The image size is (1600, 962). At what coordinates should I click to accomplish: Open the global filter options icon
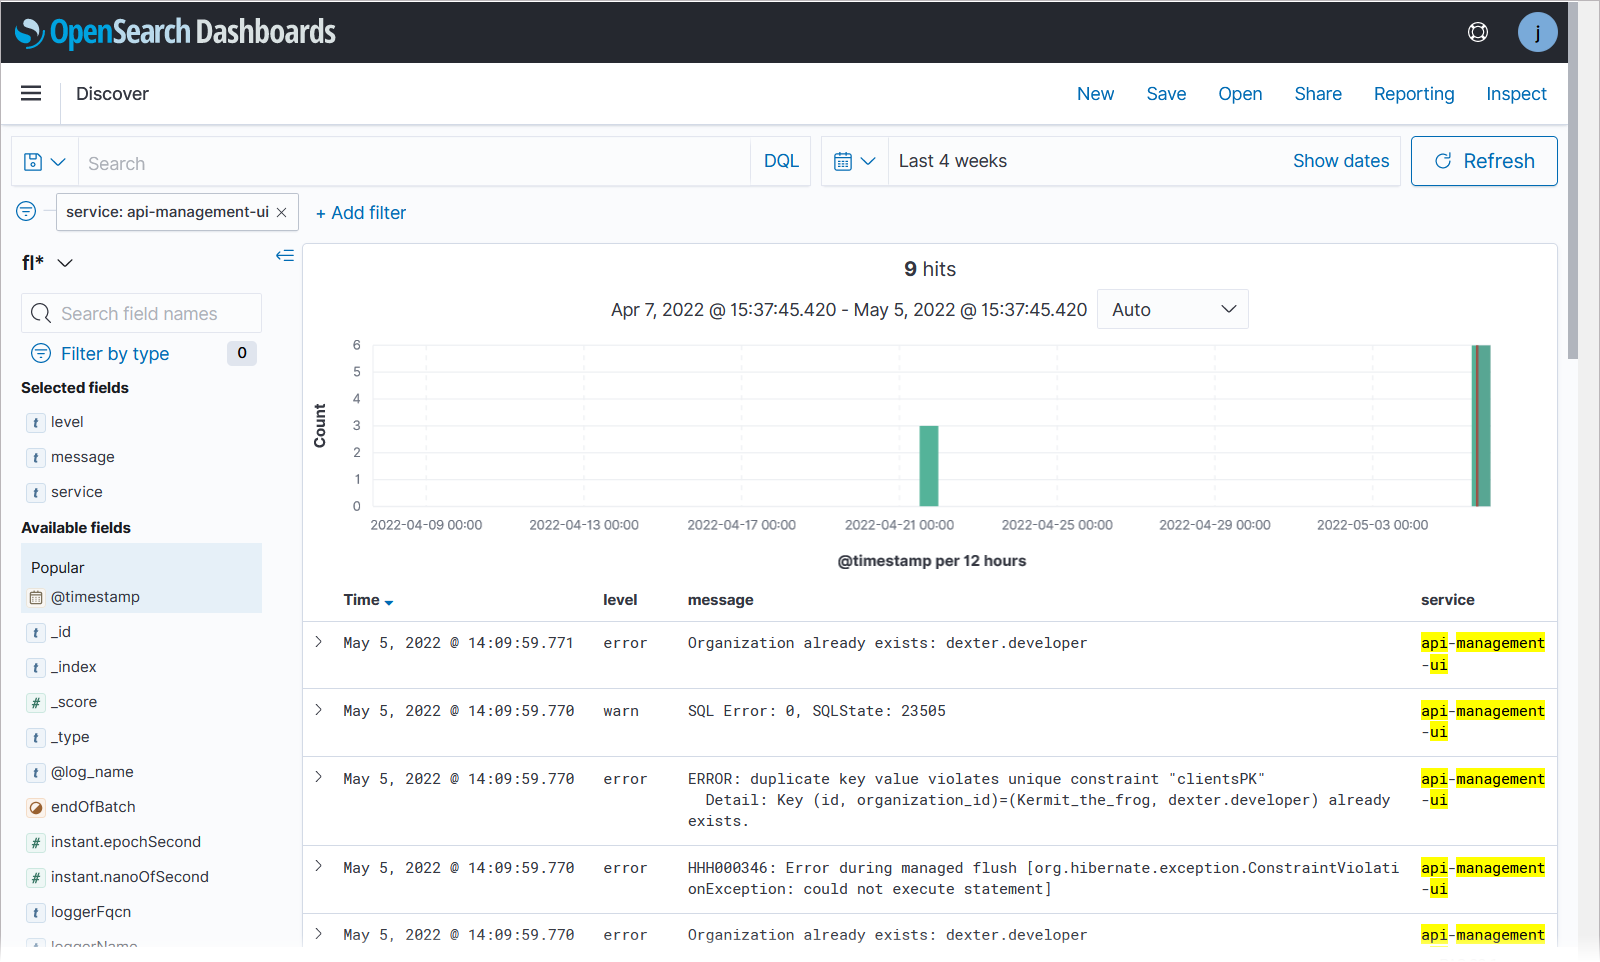coord(25,211)
